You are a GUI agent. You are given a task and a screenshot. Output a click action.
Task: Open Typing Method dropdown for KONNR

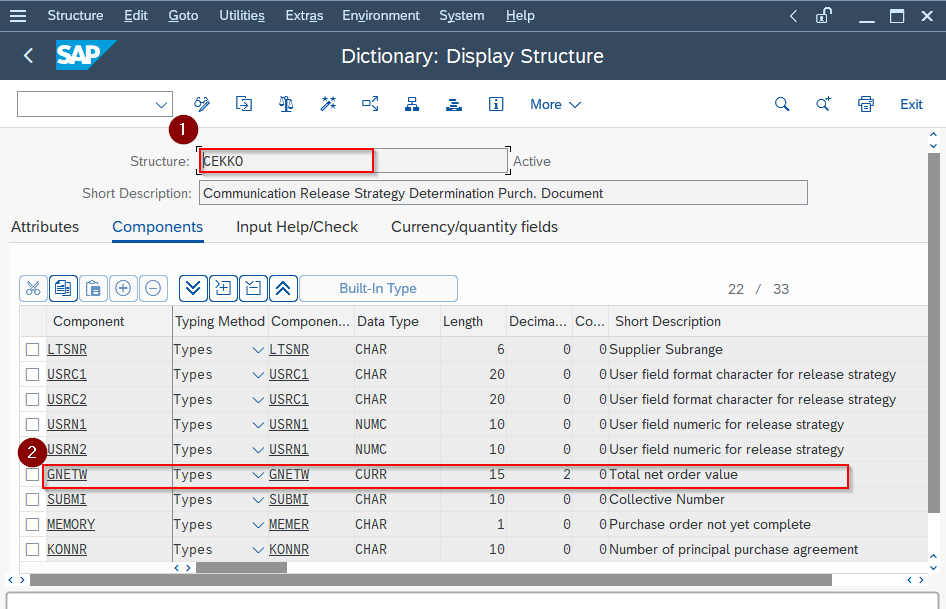pos(258,550)
